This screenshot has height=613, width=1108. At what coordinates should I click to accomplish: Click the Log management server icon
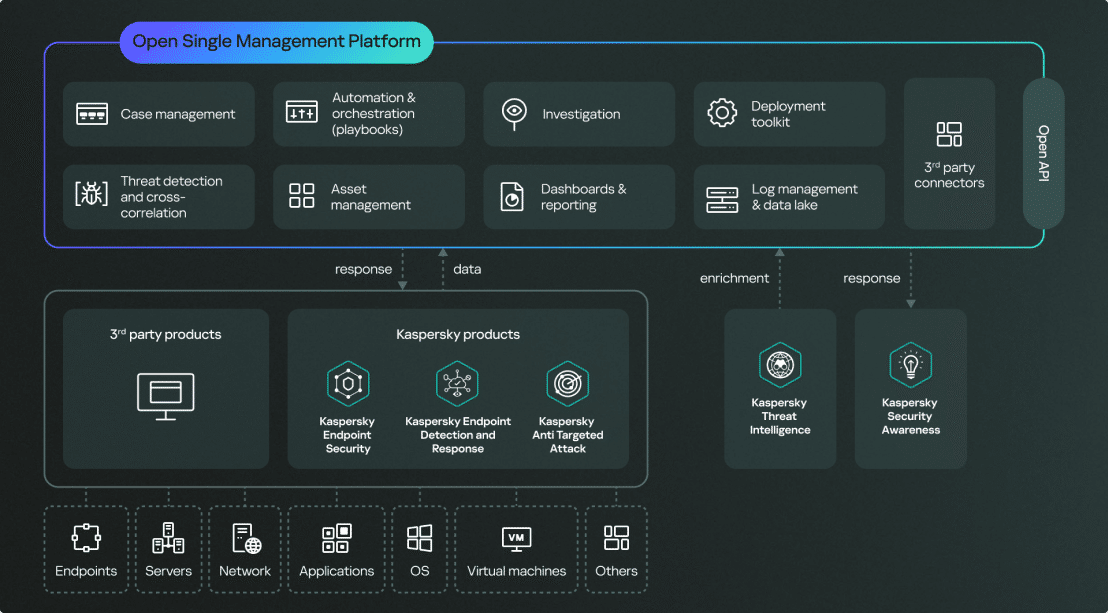point(722,199)
